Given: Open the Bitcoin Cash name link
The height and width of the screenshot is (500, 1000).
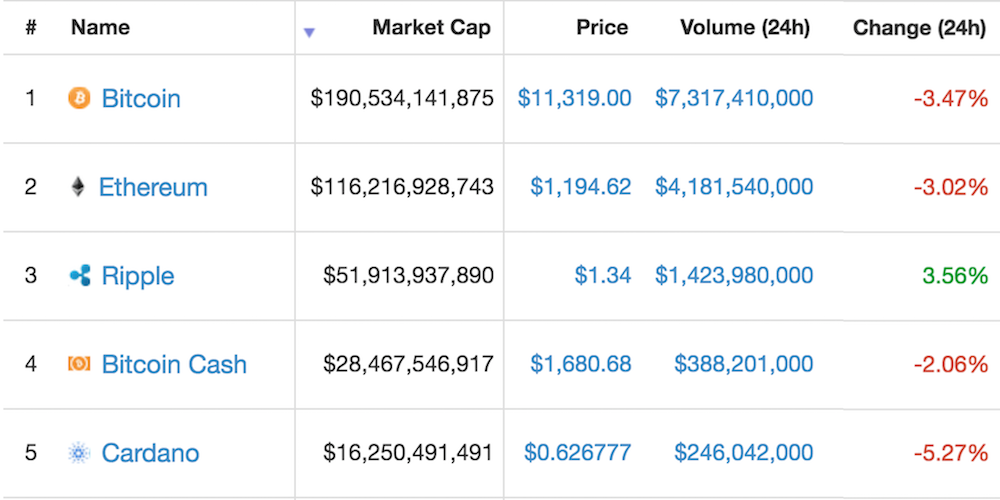Looking at the screenshot, I should 174,364.
